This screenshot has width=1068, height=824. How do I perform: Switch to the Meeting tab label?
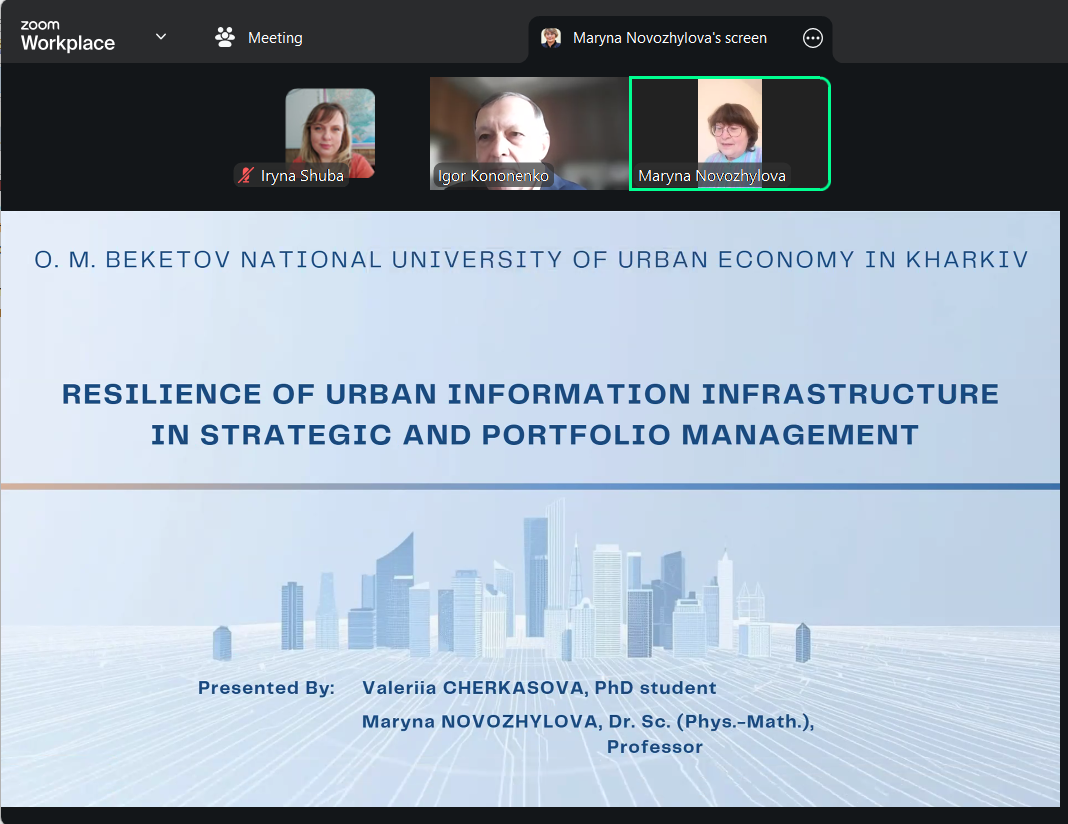275,38
